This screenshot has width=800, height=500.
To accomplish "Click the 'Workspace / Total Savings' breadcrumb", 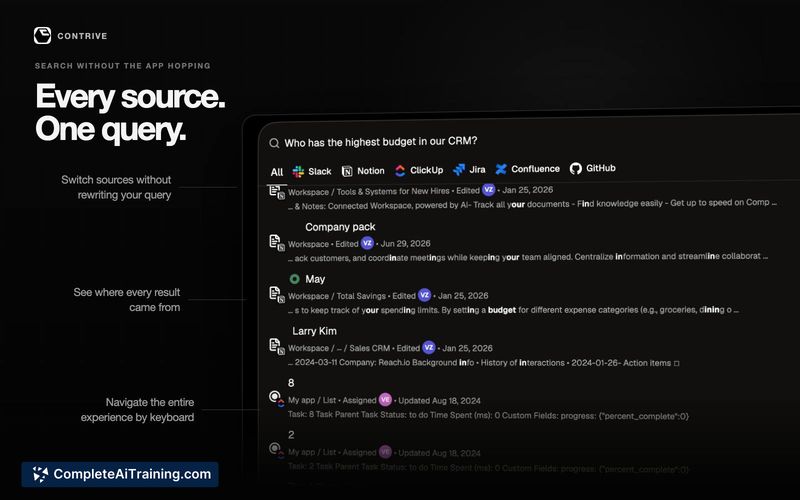I will (337, 296).
